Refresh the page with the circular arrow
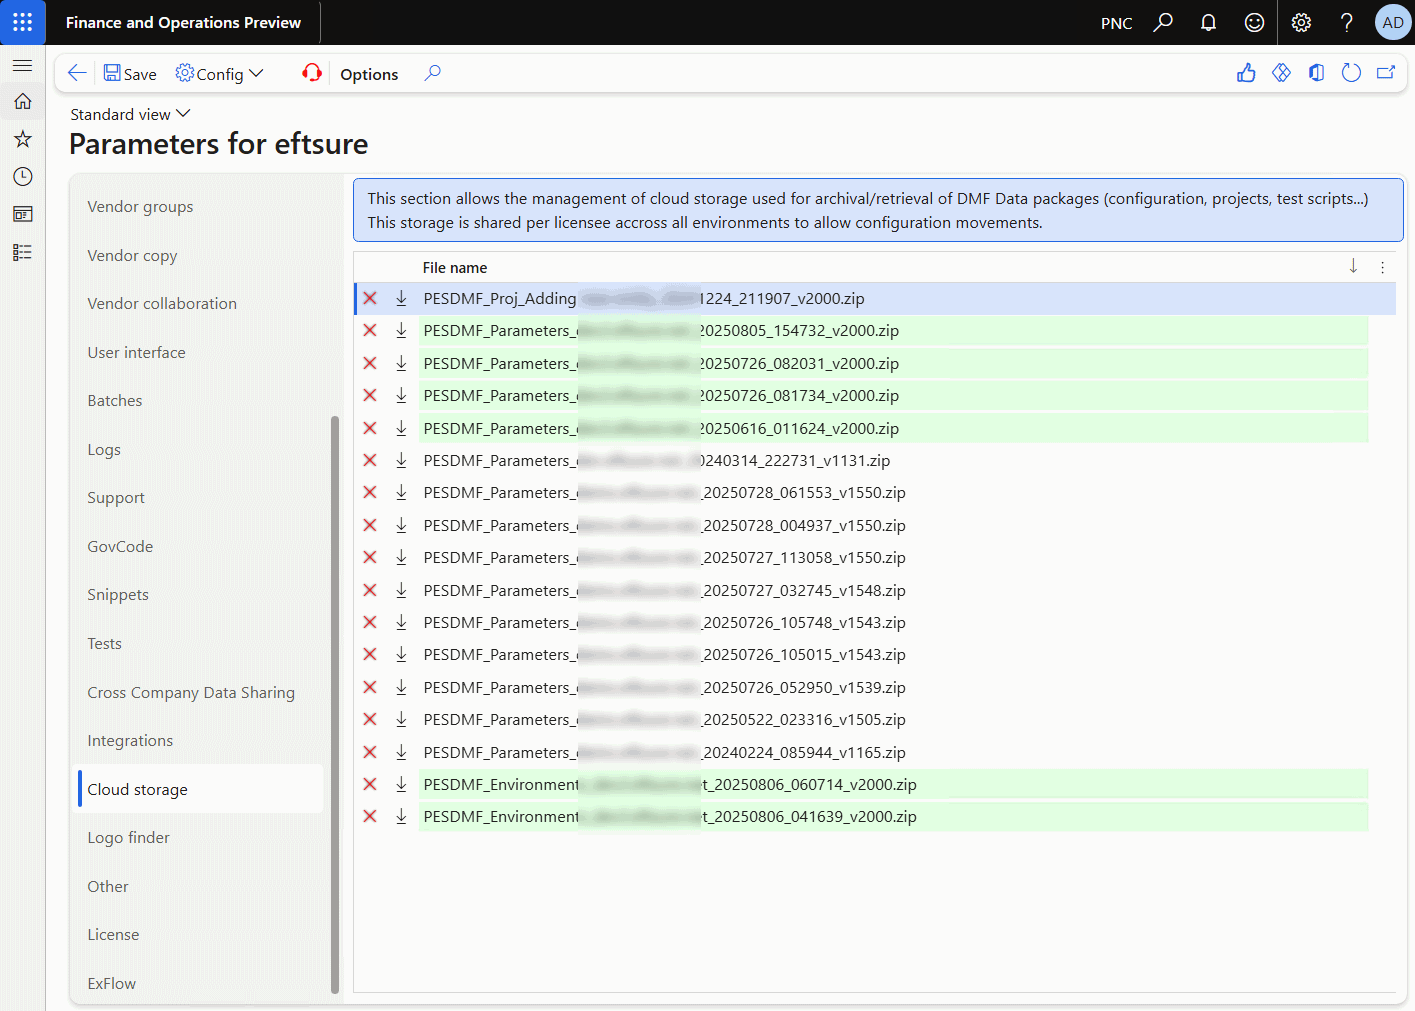The image size is (1415, 1011). click(x=1351, y=73)
